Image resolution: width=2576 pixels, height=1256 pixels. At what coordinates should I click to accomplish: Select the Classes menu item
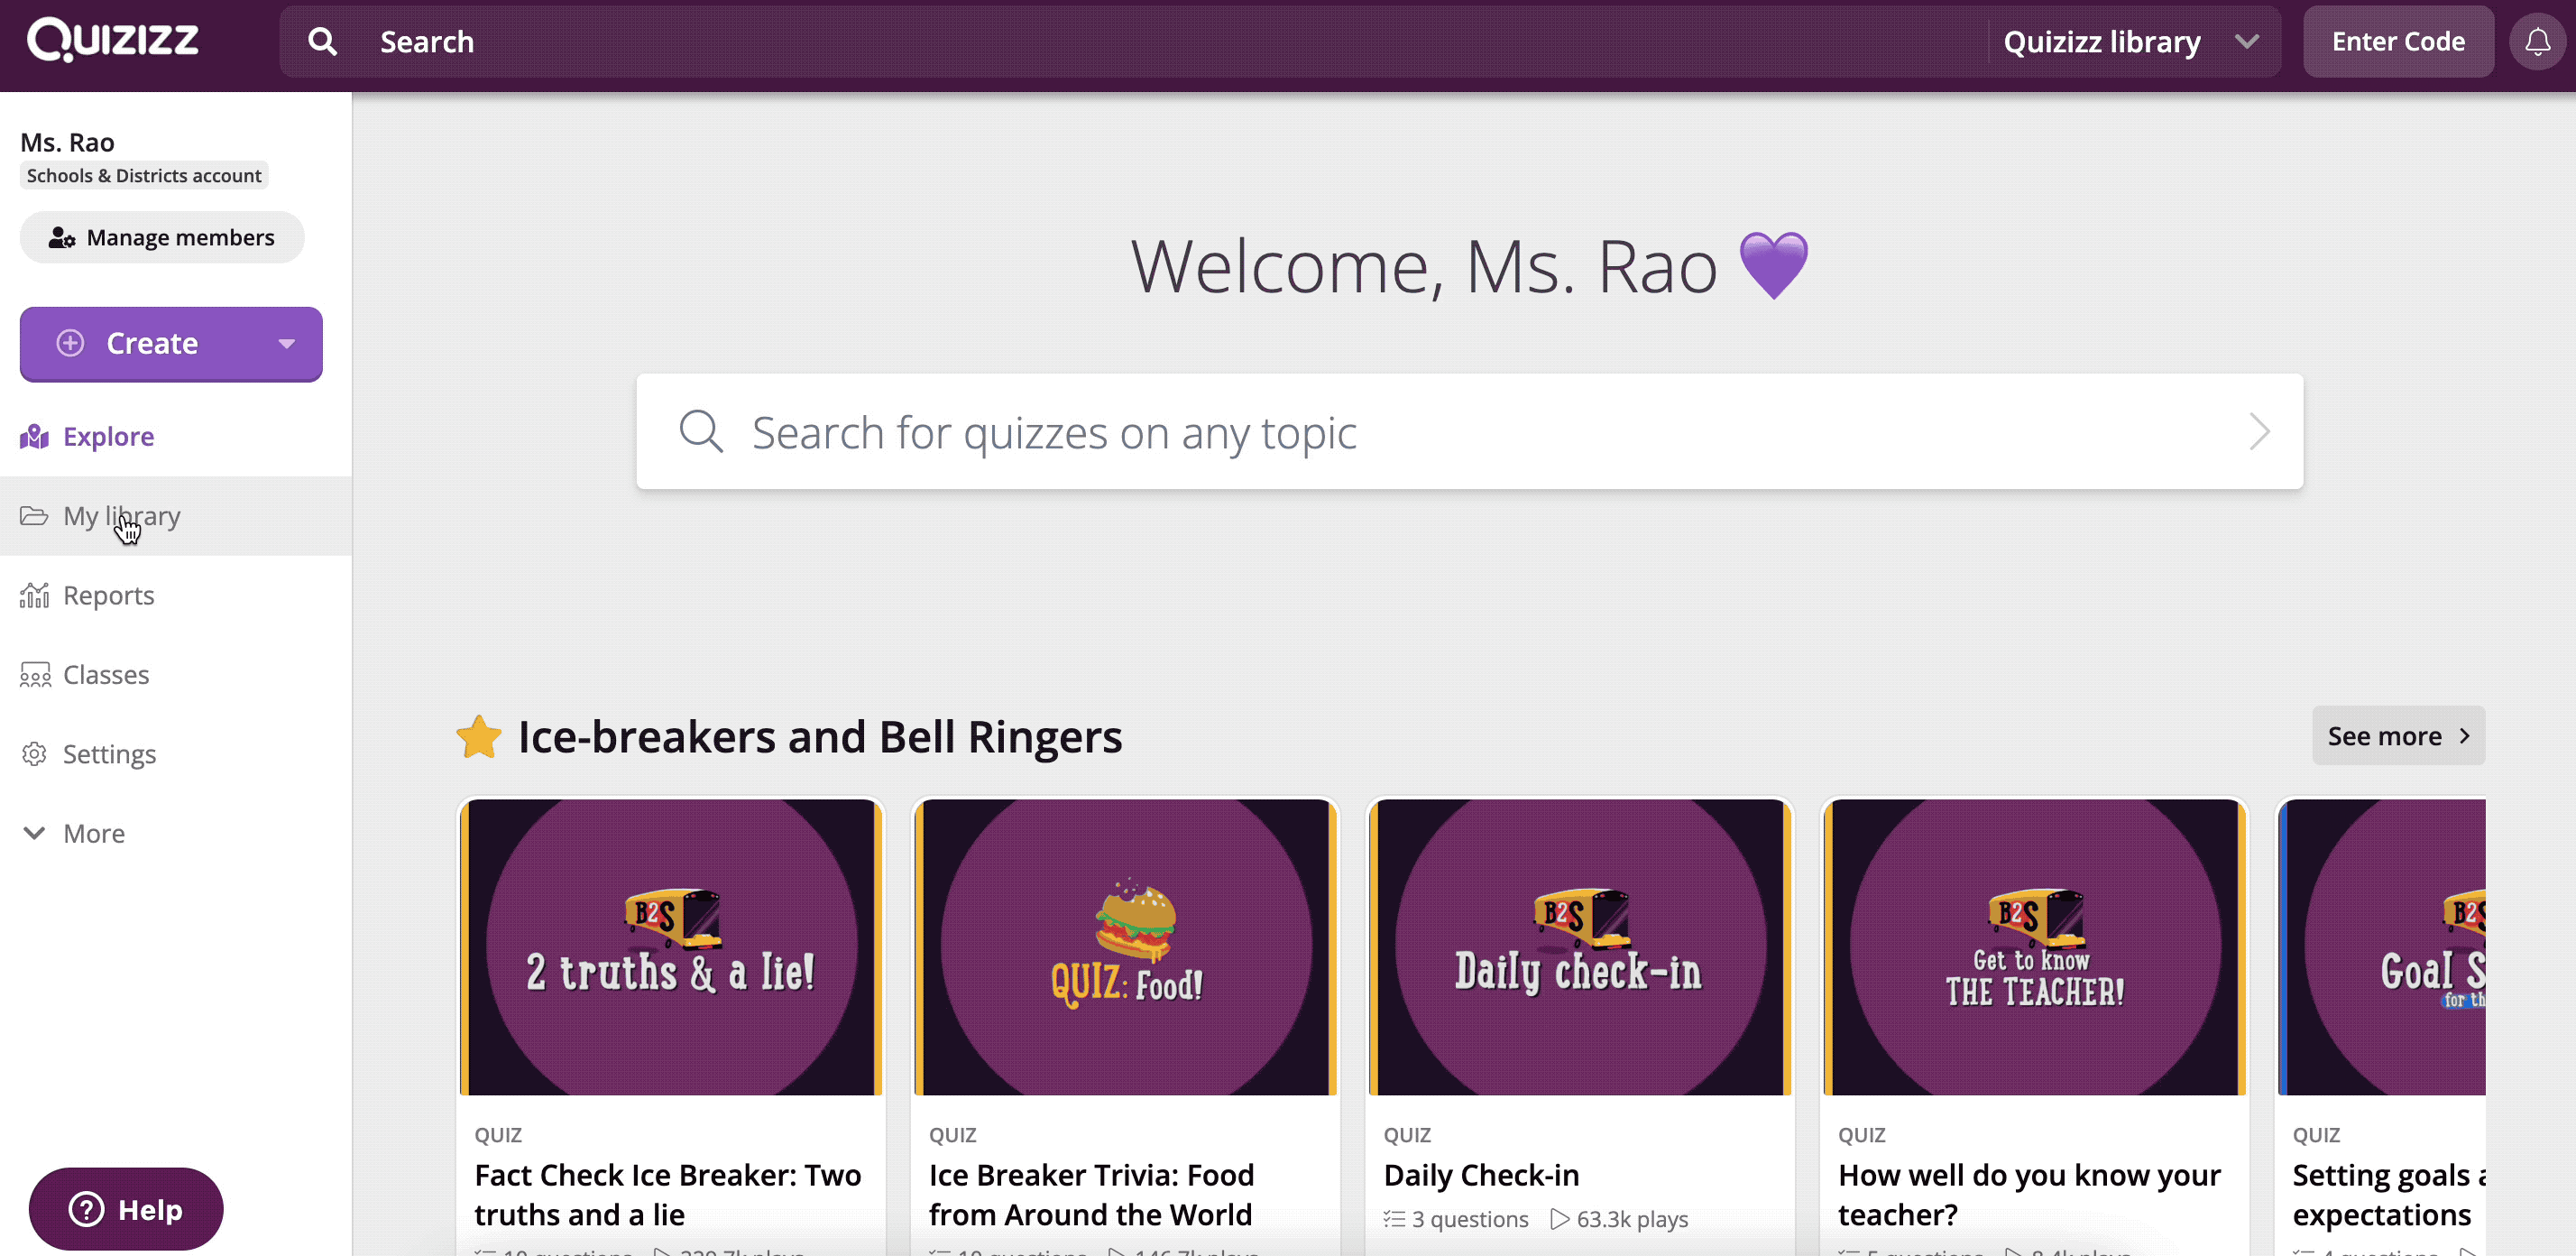(106, 674)
